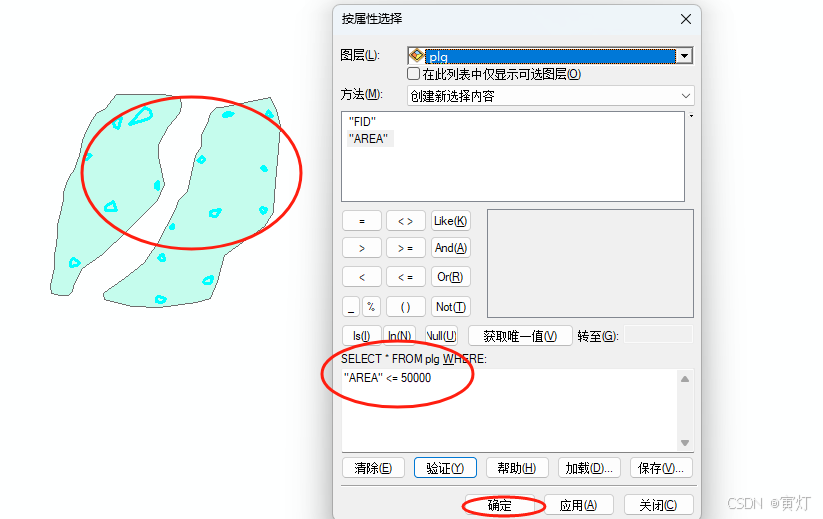Click Get Unique Values (获取唯一值) button

[520, 336]
